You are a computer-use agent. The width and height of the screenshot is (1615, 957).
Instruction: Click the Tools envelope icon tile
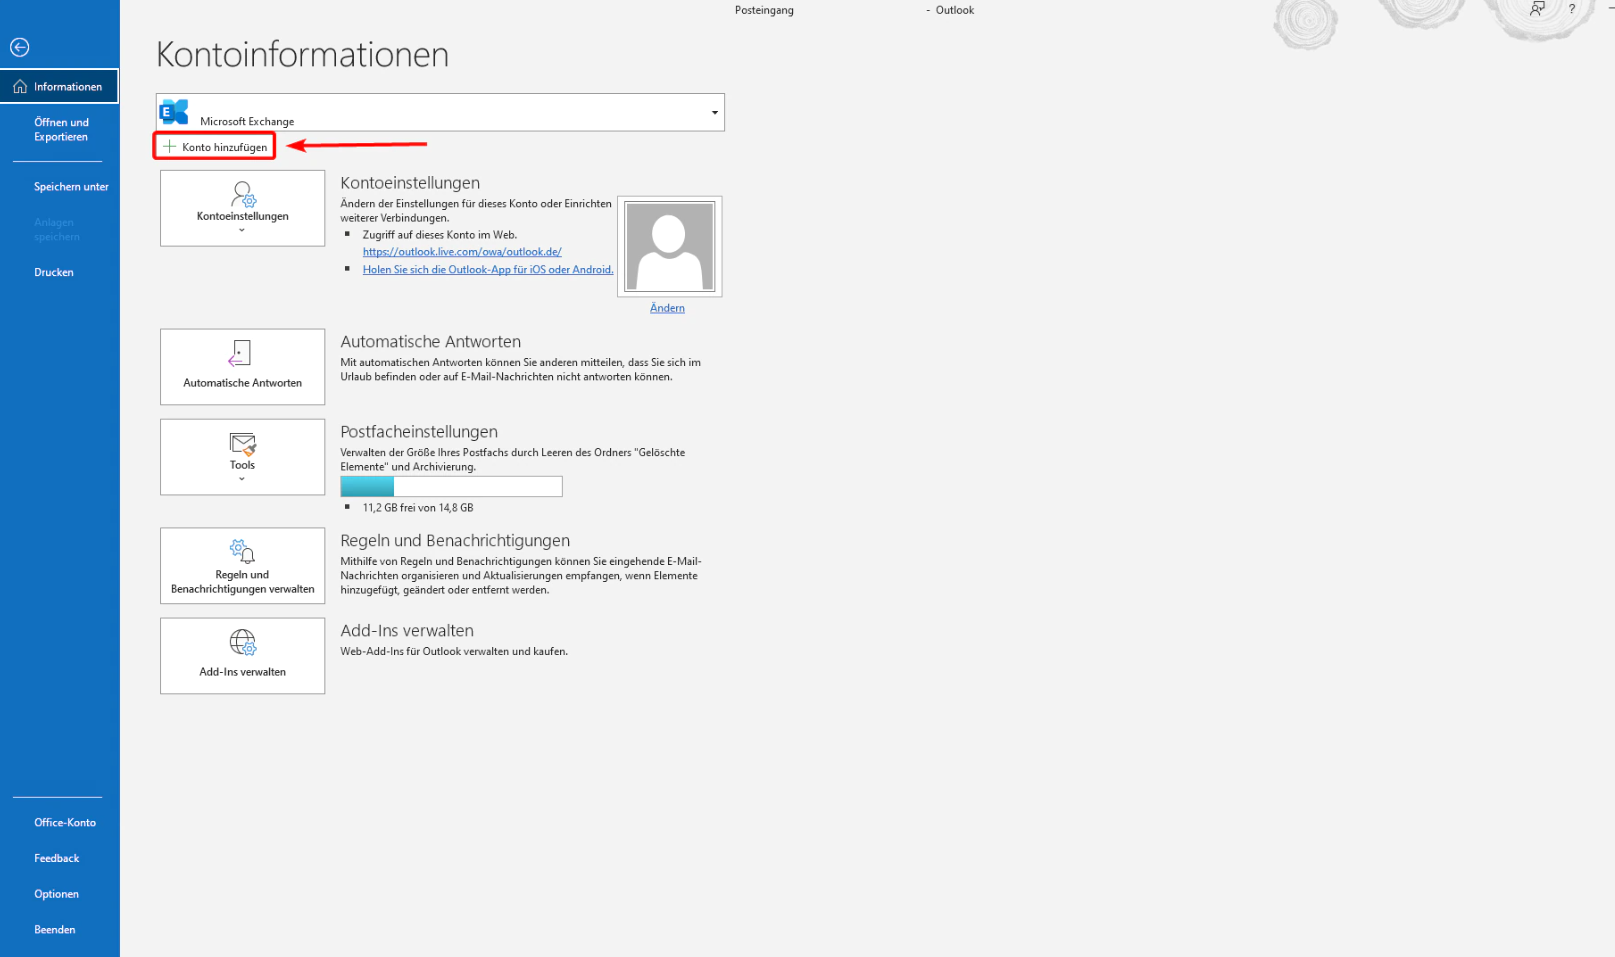(x=243, y=444)
